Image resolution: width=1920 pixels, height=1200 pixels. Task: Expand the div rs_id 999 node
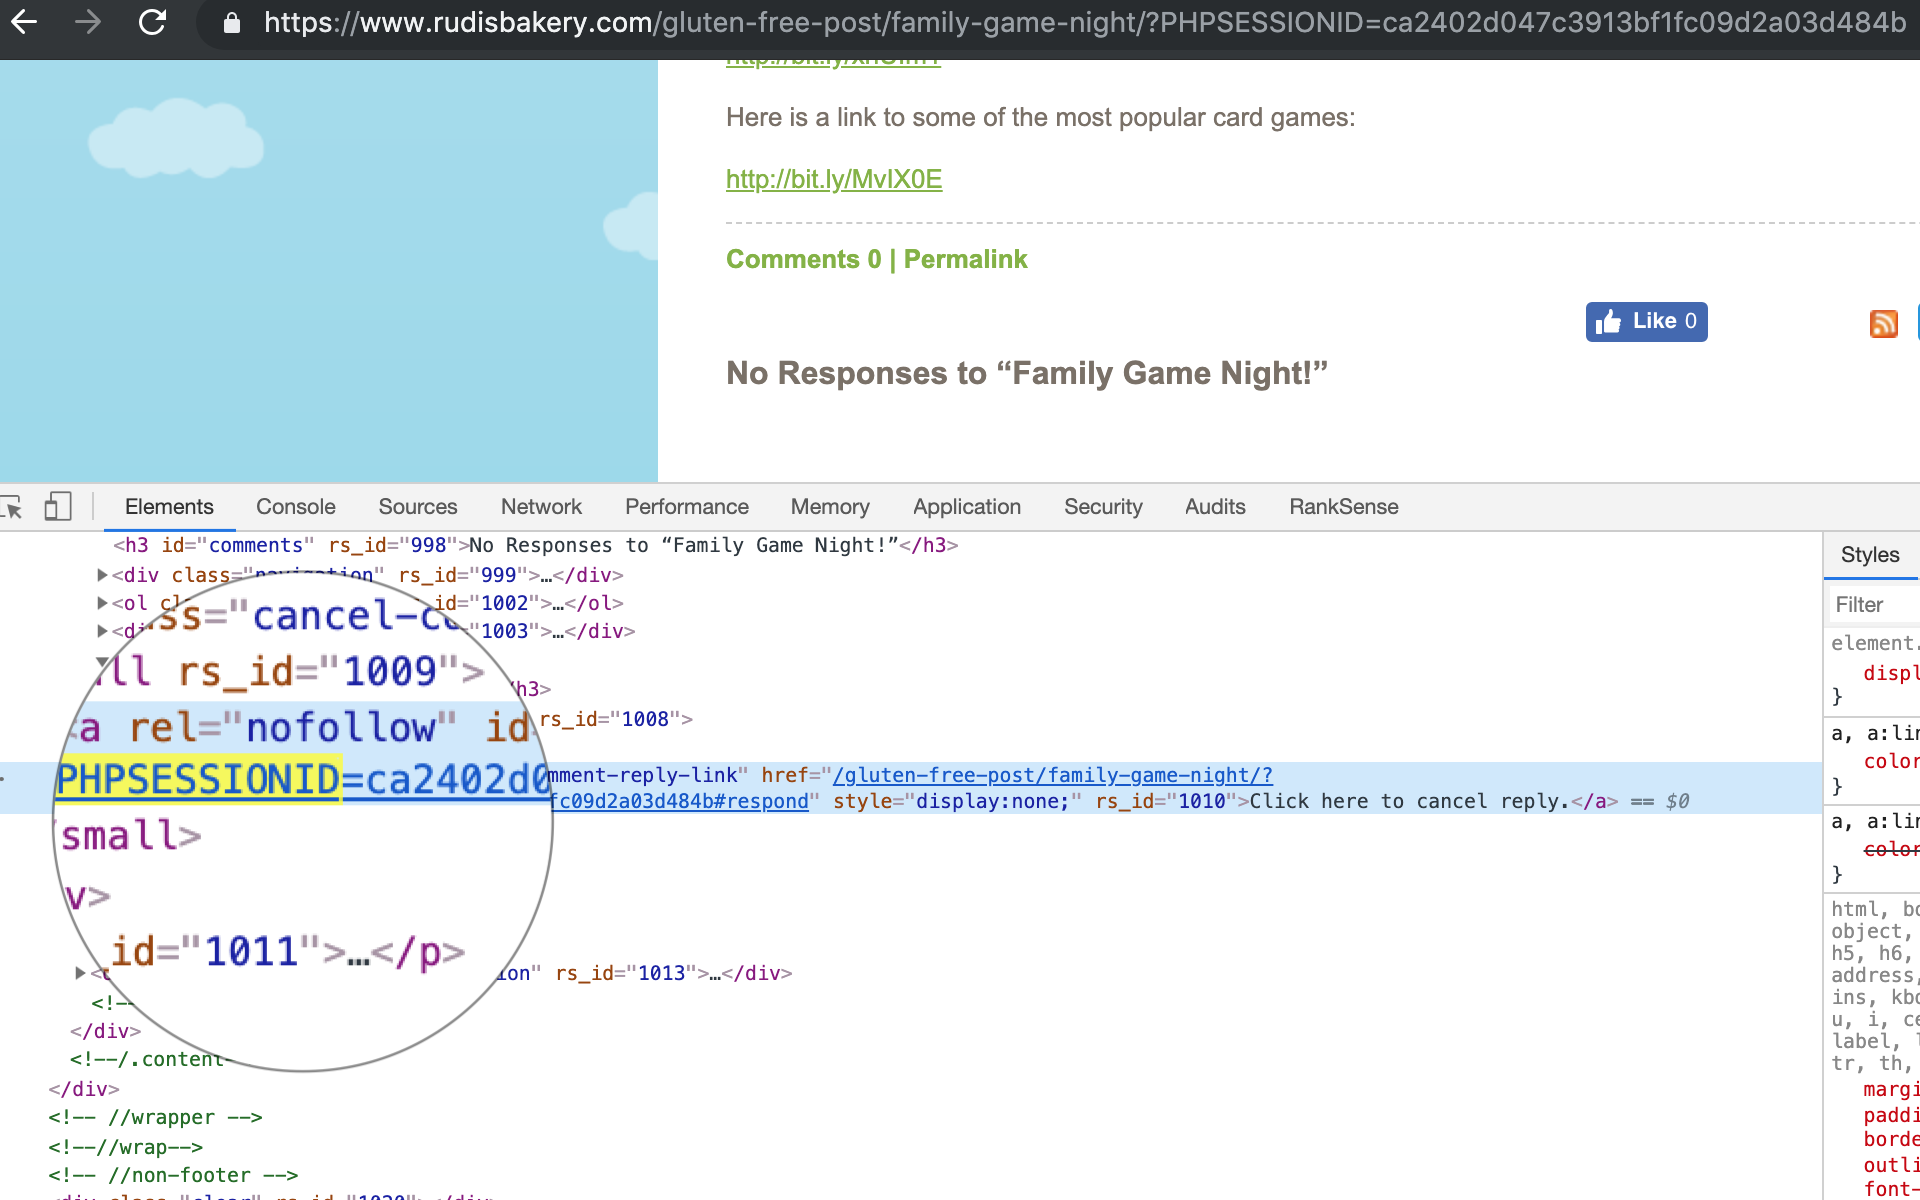pyautogui.click(x=102, y=575)
